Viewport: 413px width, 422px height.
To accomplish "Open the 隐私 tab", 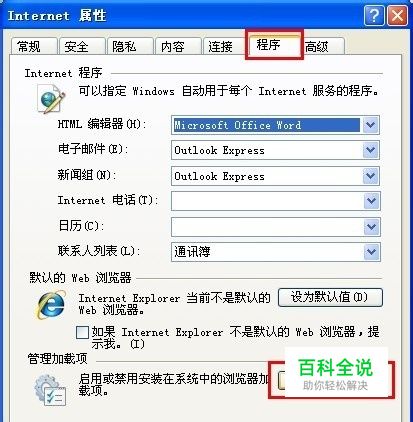I will click(130, 46).
